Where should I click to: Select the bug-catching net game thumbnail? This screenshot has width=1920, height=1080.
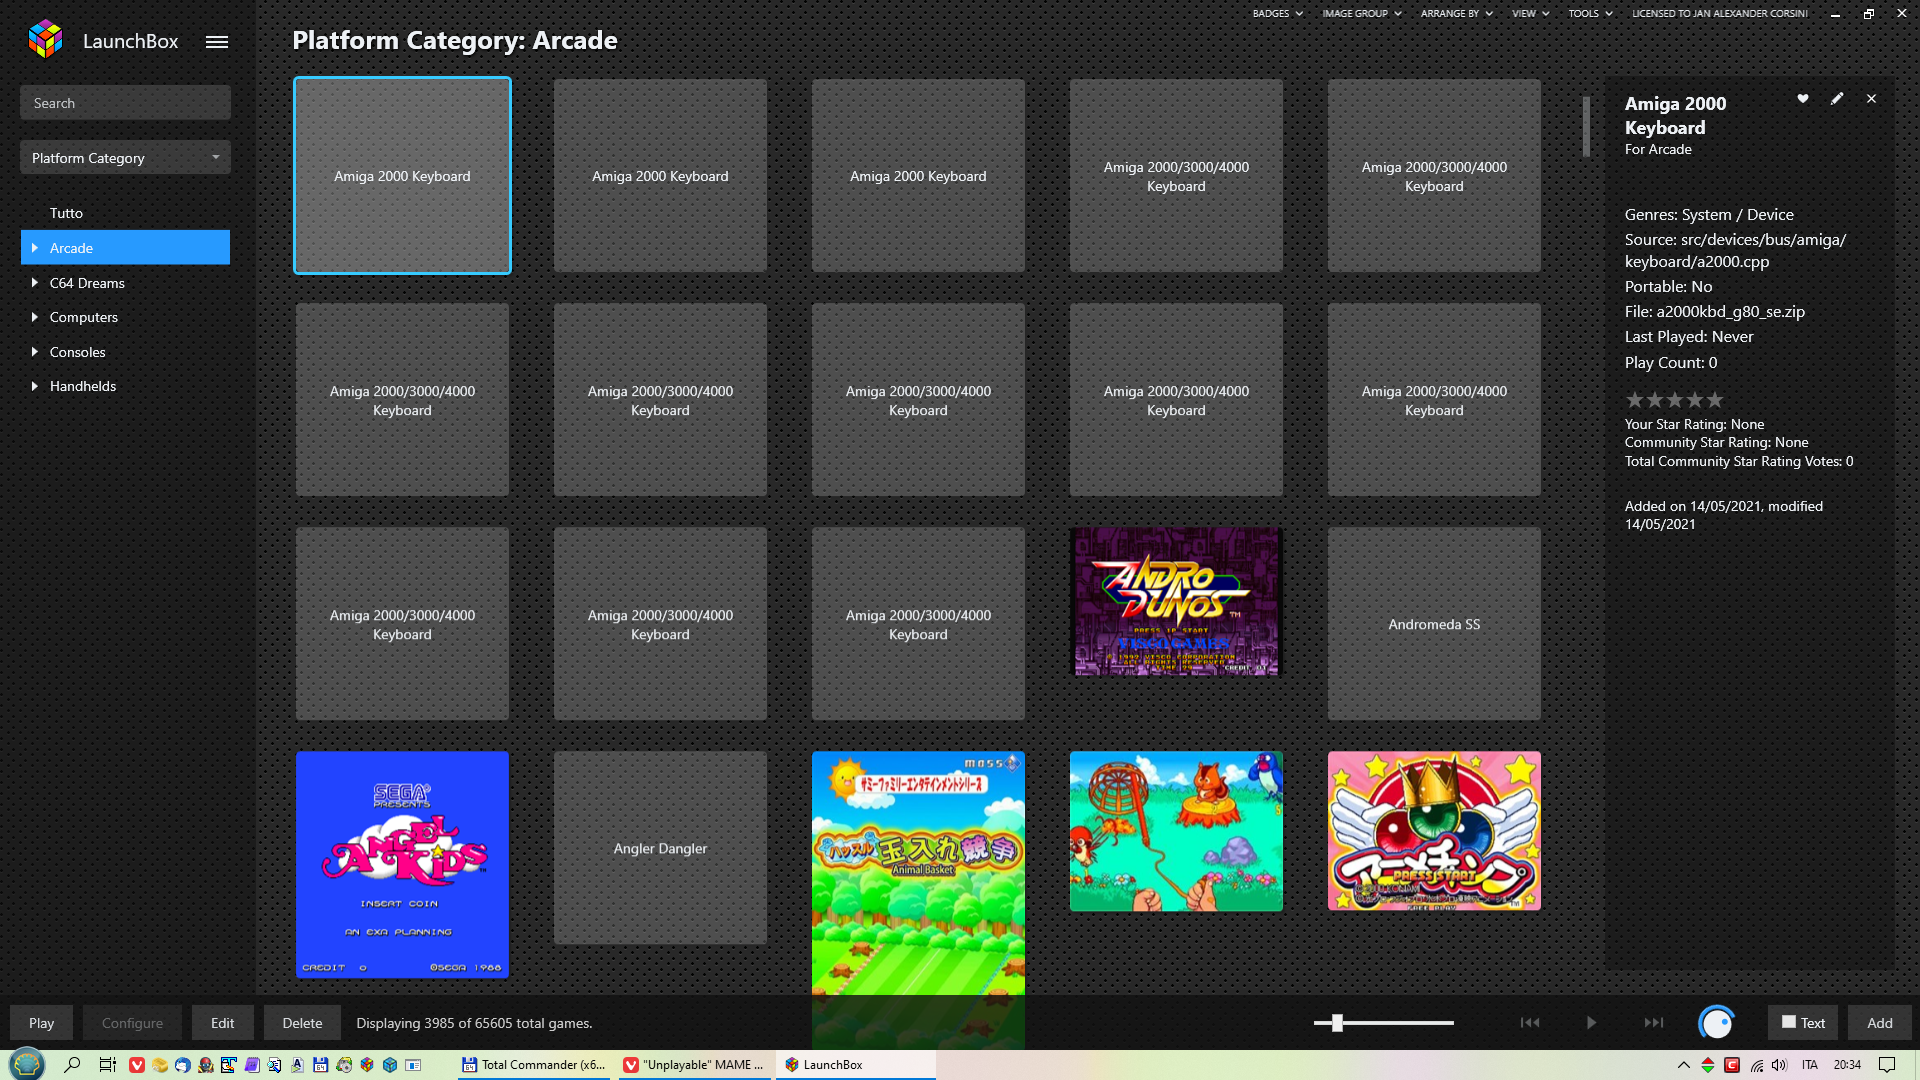click(x=1176, y=831)
